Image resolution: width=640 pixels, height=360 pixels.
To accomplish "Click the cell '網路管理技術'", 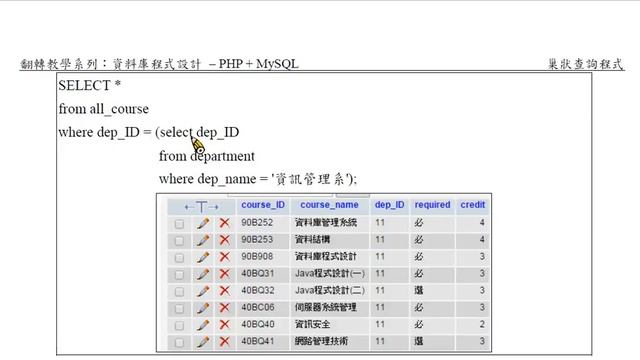I will click(321, 341).
